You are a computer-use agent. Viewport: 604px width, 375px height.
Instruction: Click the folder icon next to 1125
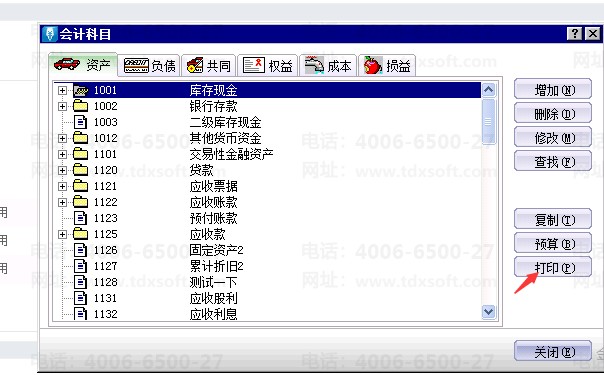[x=81, y=234]
